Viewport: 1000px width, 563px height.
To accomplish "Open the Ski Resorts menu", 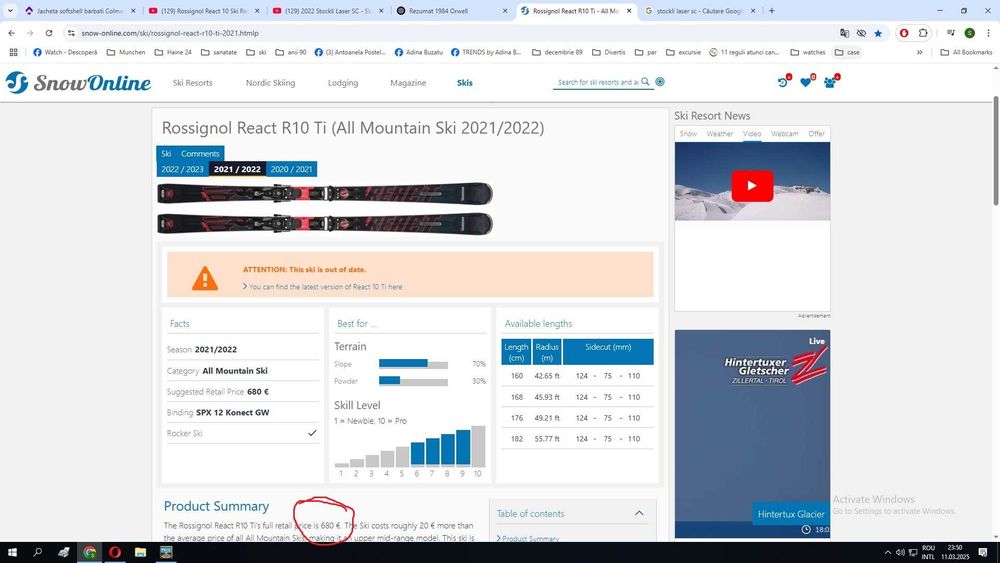I will click(193, 83).
